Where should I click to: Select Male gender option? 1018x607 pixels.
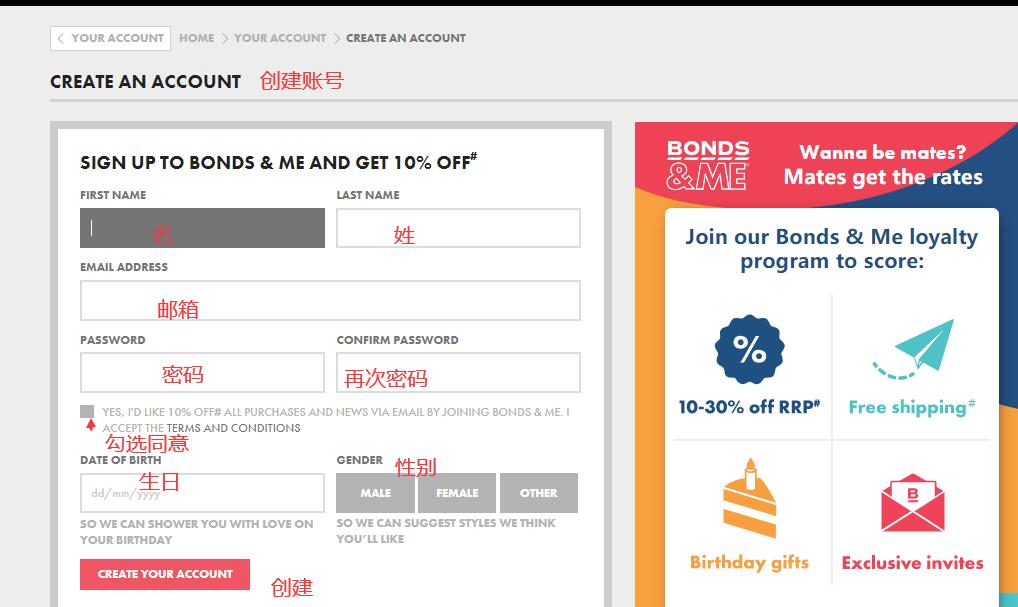tap(376, 493)
